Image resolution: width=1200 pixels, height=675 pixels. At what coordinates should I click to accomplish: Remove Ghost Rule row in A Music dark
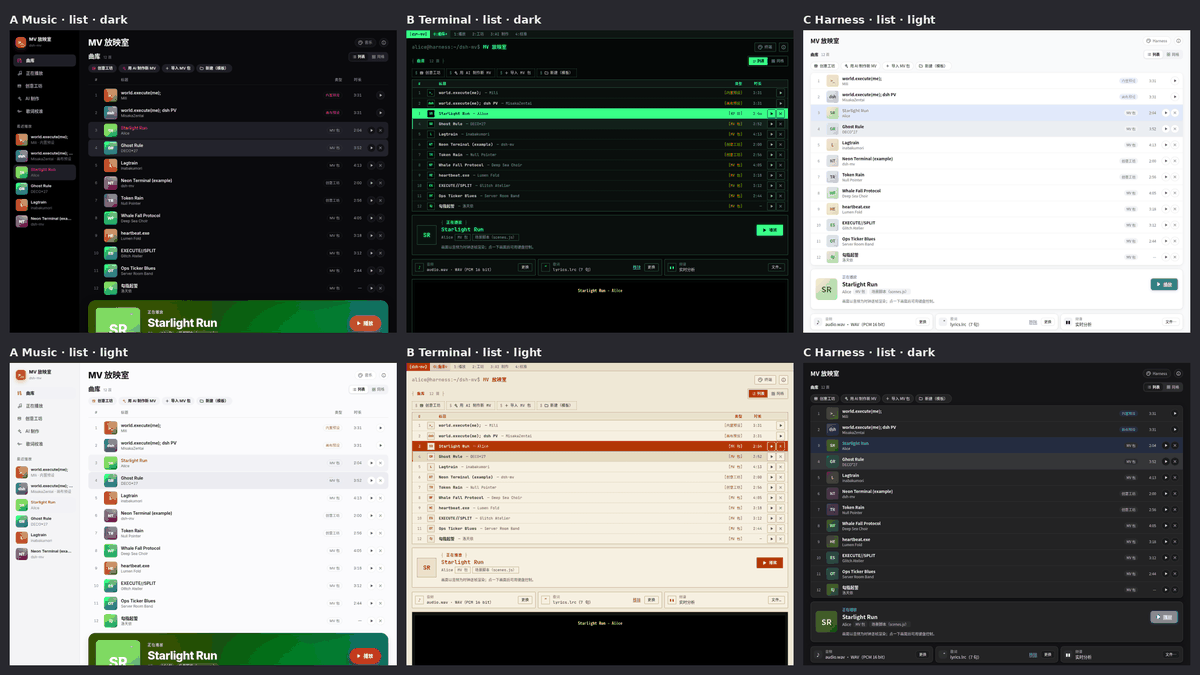coord(380,148)
